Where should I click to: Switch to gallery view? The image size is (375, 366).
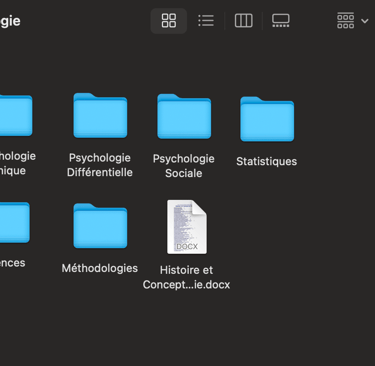click(x=281, y=21)
